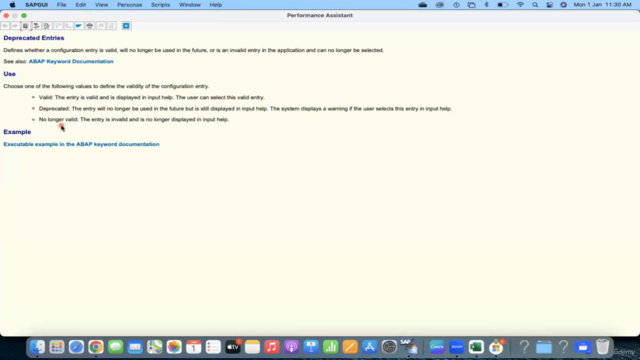Viewport: 640px width, 360px height.
Task: Open Control Center from the menu bar
Action: pyautogui.click(x=550, y=5)
